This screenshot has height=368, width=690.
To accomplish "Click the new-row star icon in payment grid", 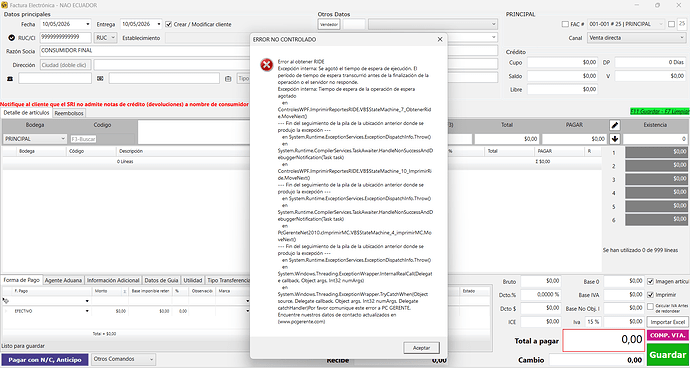I will coord(5,301).
